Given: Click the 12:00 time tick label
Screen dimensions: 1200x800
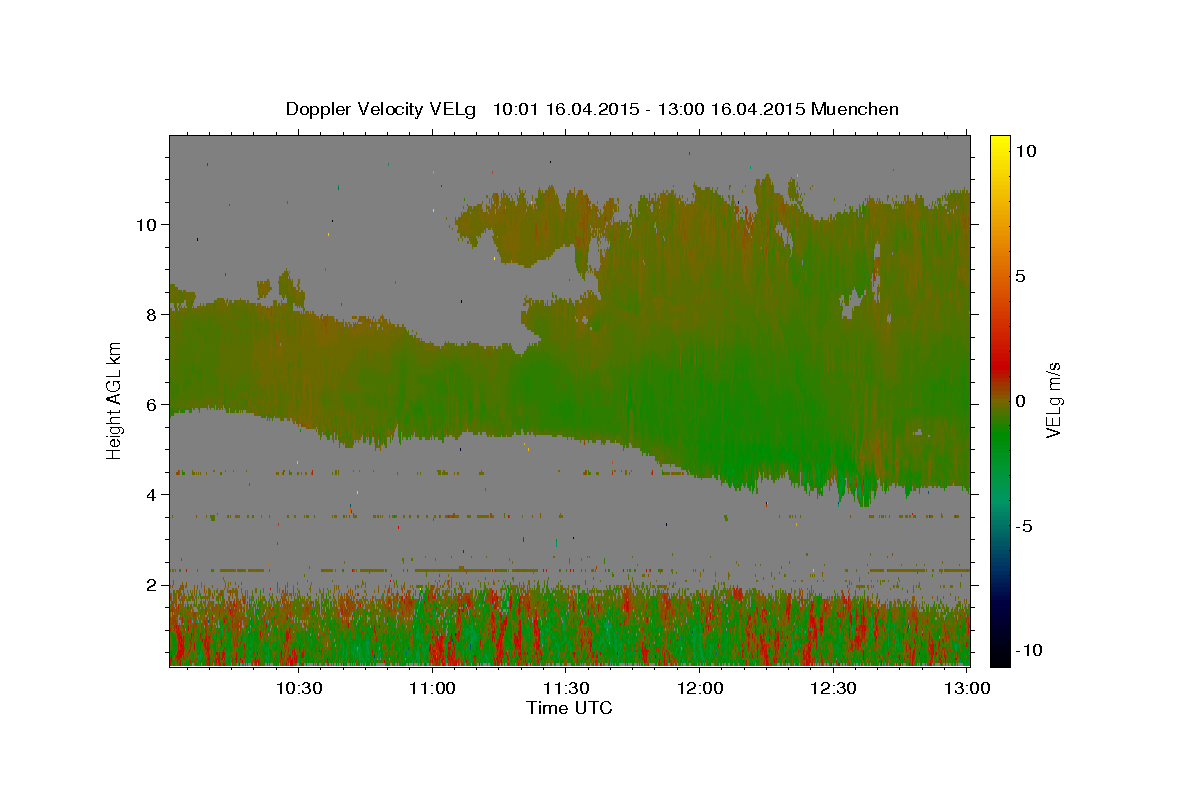Looking at the screenshot, I should pos(700,688).
